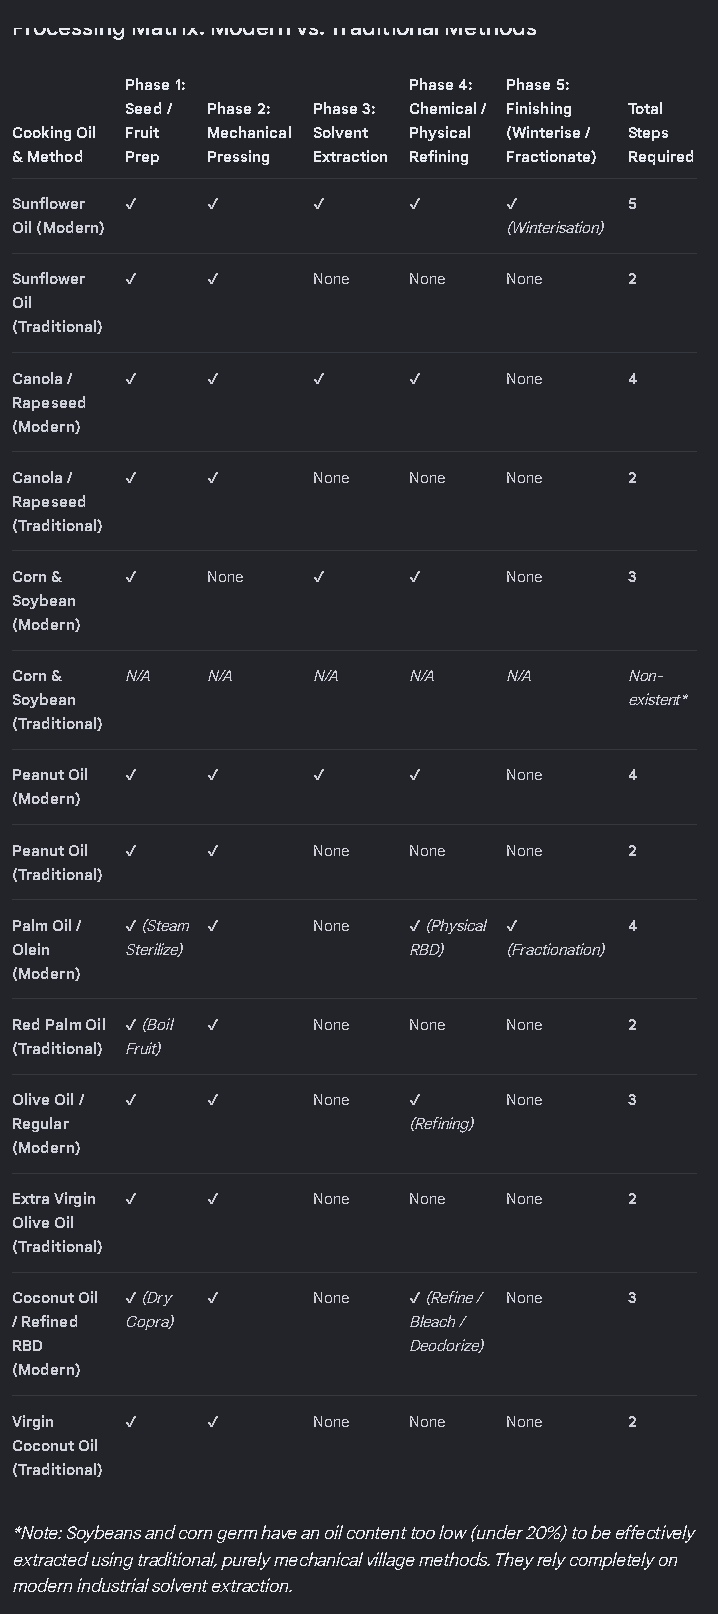This screenshot has height=1614, width=718.
Task: Click the 'Phase 3: Solvent Extraction' column header
Action: 350,132
